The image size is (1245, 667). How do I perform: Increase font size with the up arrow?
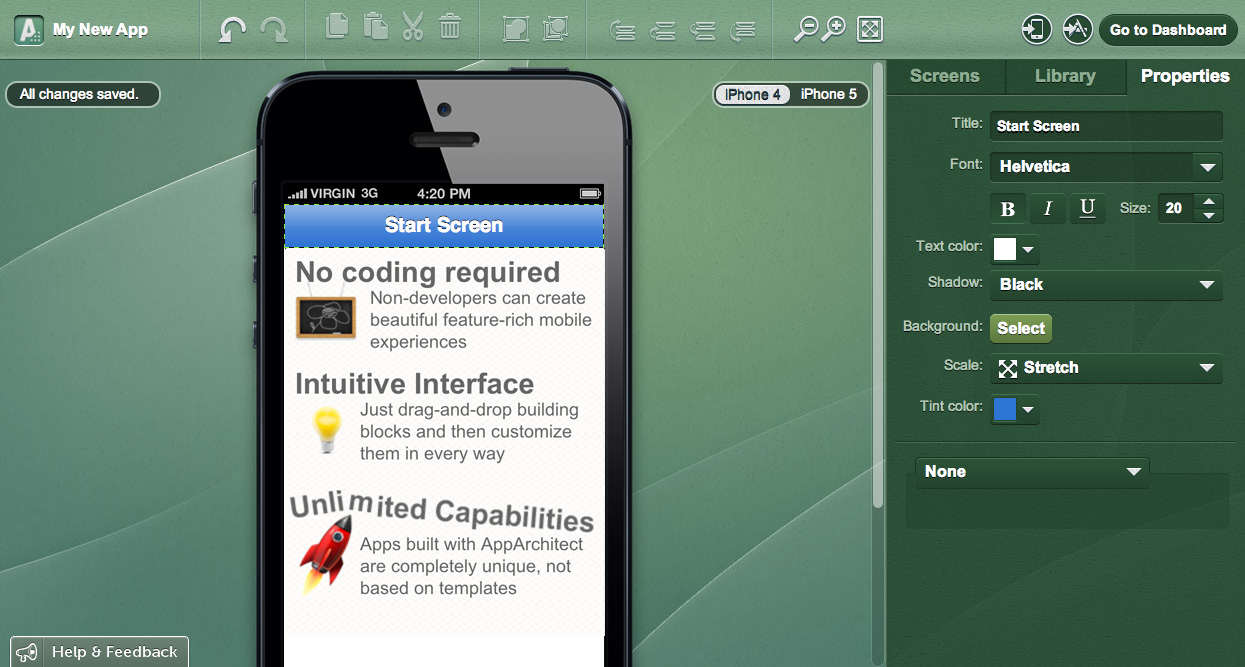coord(1210,201)
